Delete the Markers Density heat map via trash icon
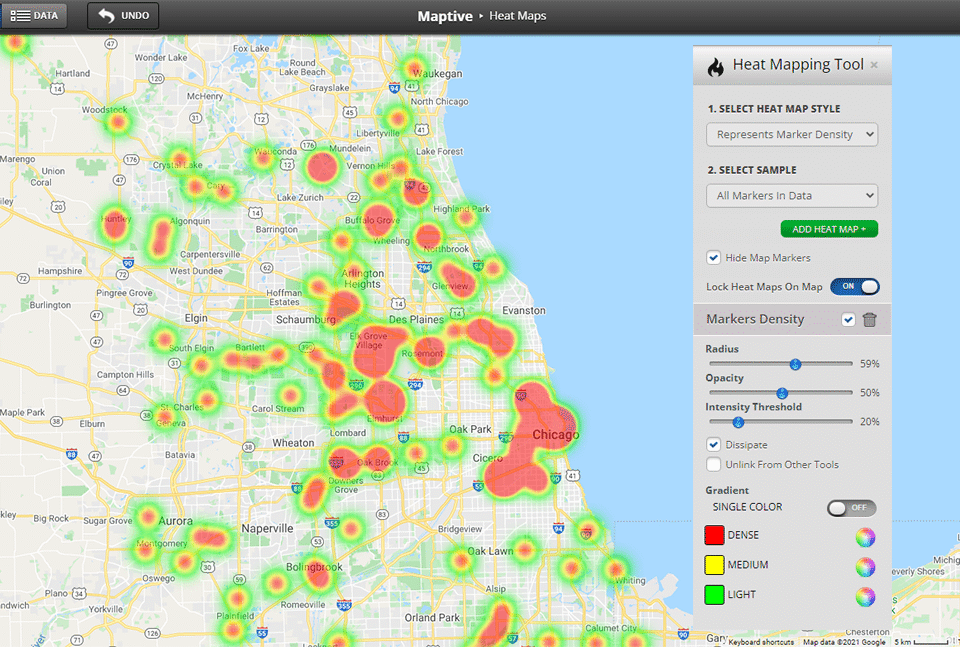960x647 pixels. tap(868, 318)
